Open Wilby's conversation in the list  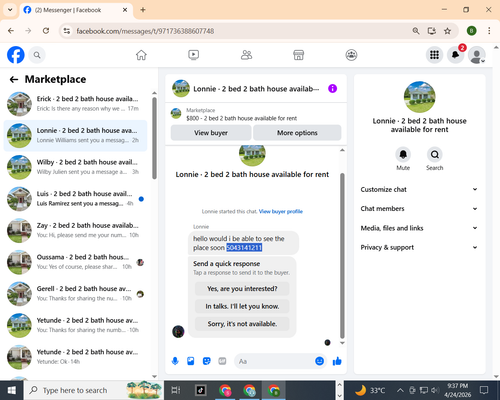75,167
